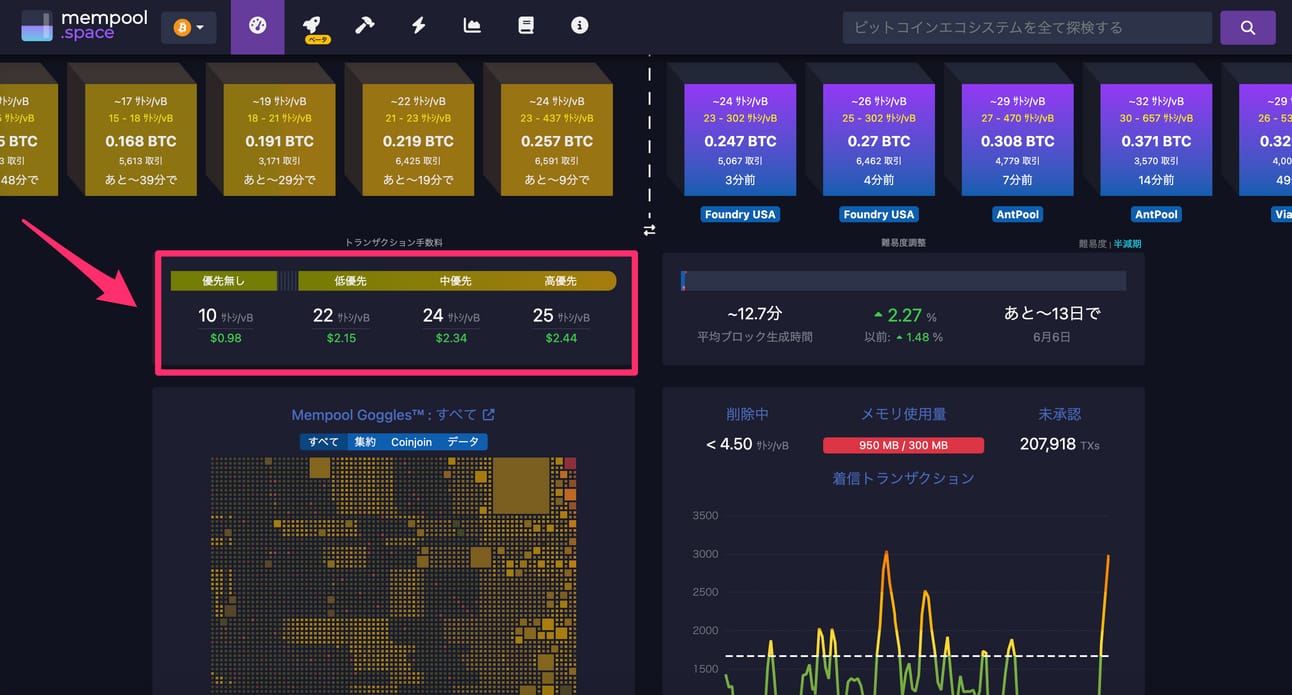Swap block direction with the arrows icon
The height and width of the screenshot is (695, 1292).
(649, 230)
